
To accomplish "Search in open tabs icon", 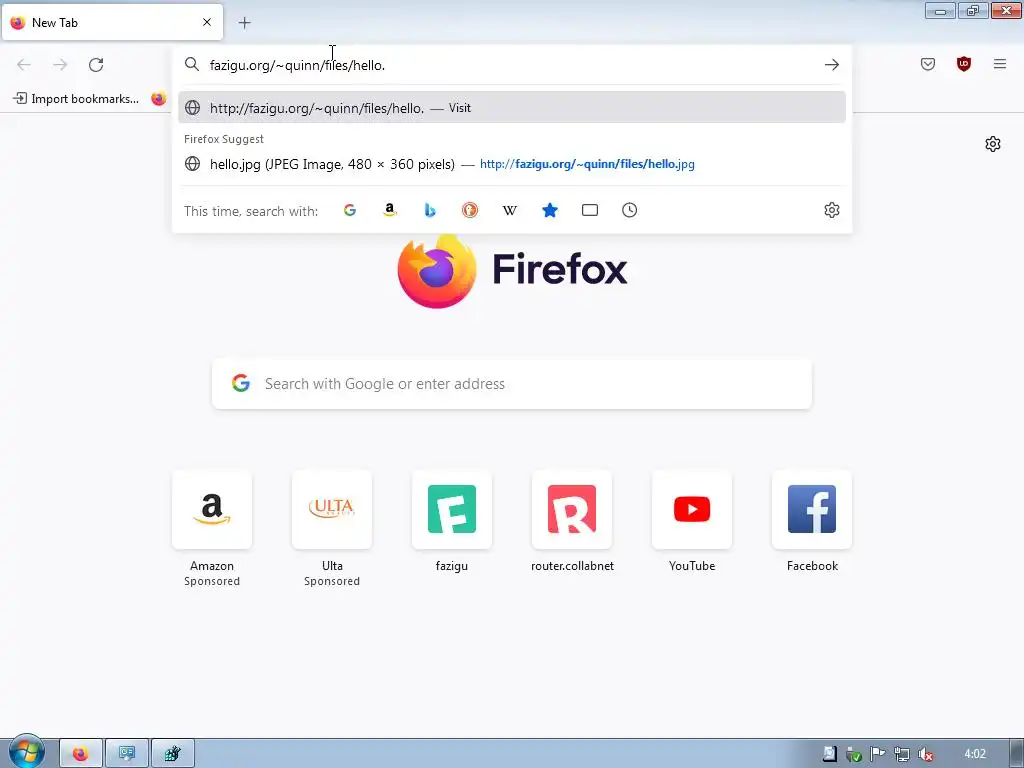I will tap(590, 210).
